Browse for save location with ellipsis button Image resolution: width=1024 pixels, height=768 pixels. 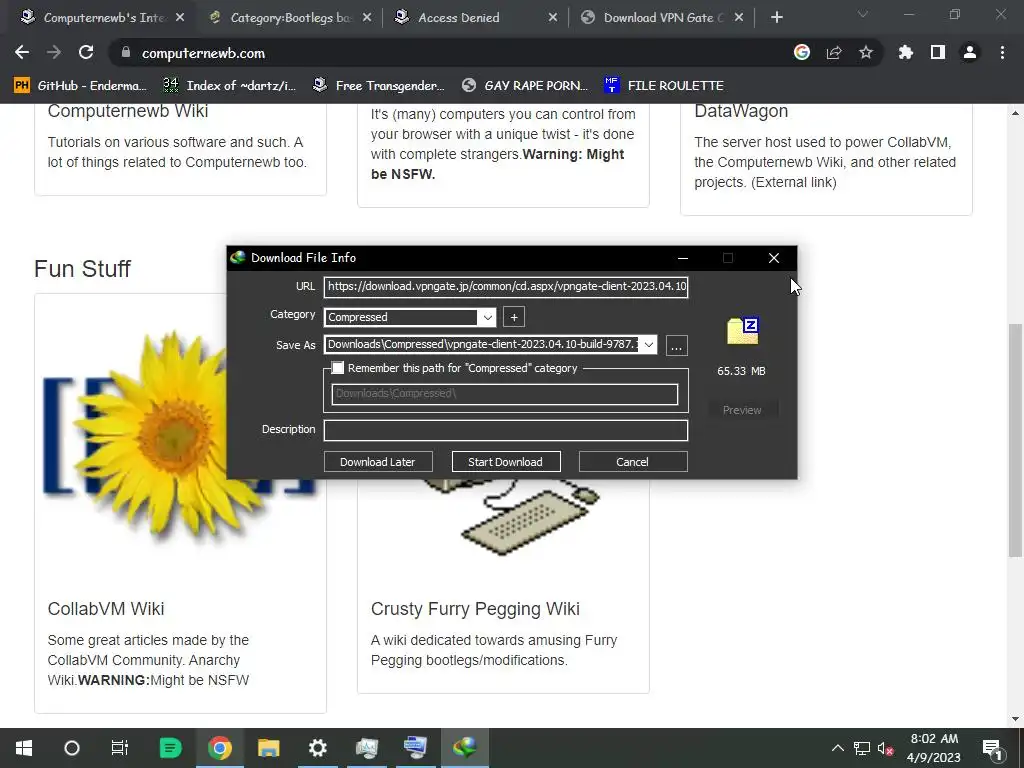pos(677,345)
